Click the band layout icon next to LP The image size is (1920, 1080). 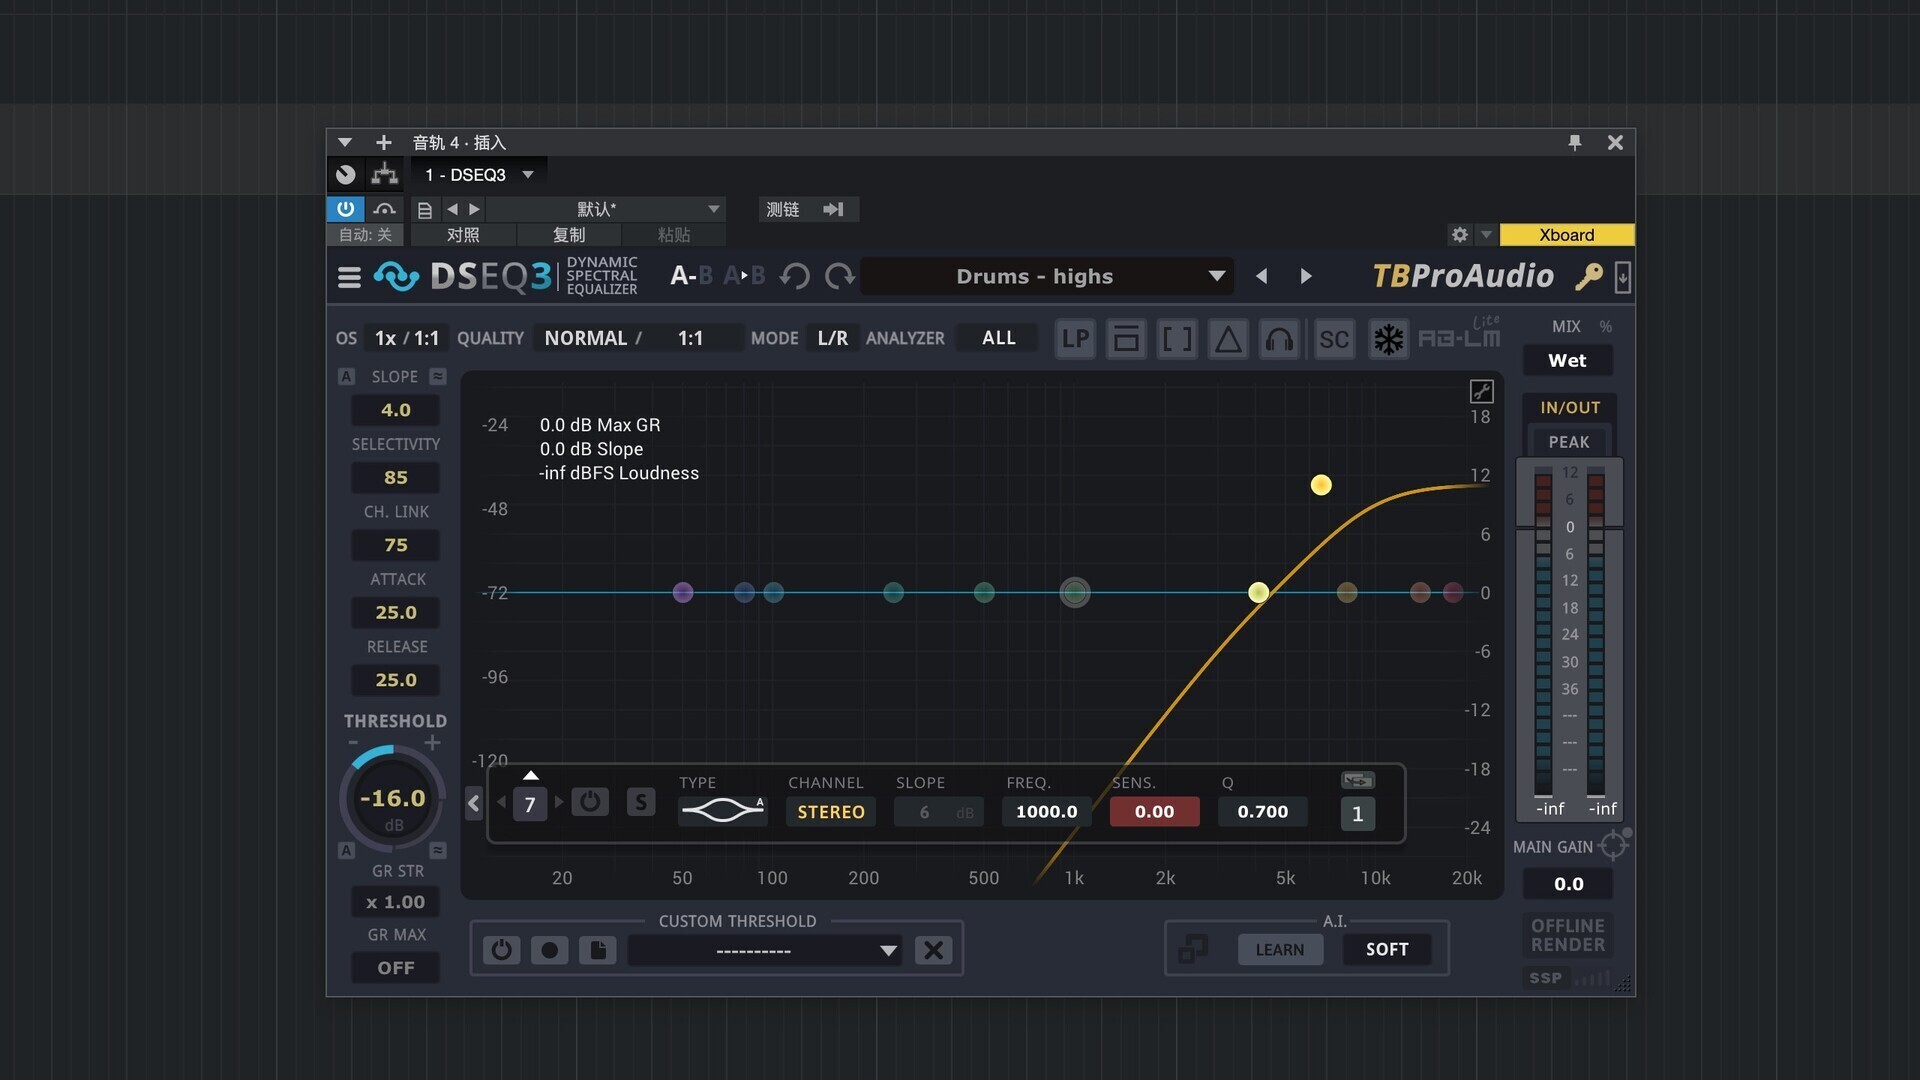1126,339
